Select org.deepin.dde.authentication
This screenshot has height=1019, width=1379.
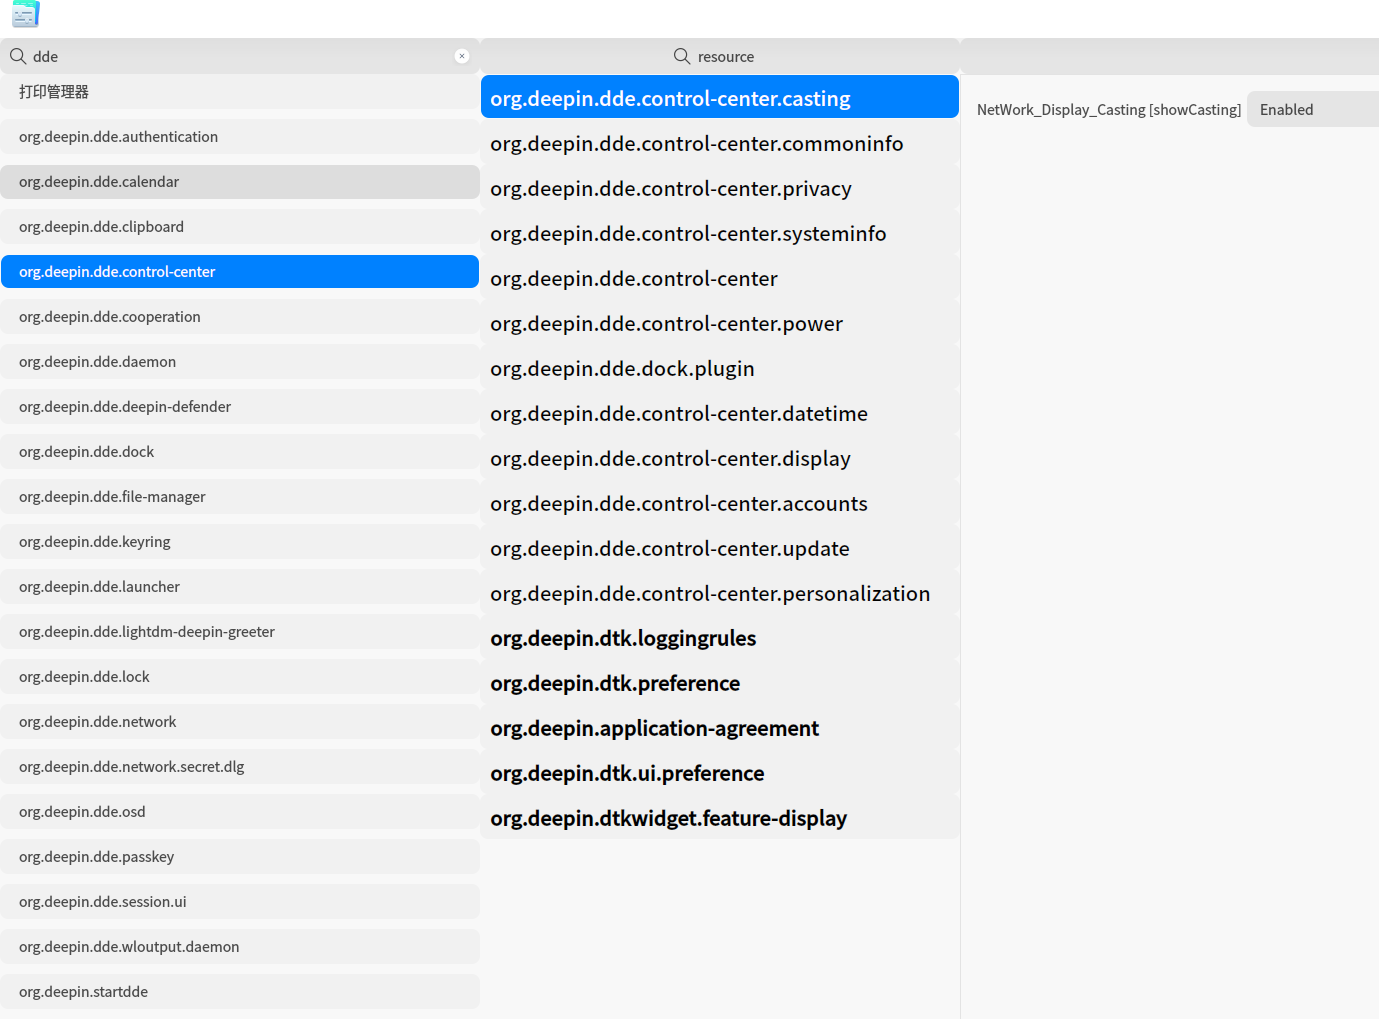click(240, 137)
